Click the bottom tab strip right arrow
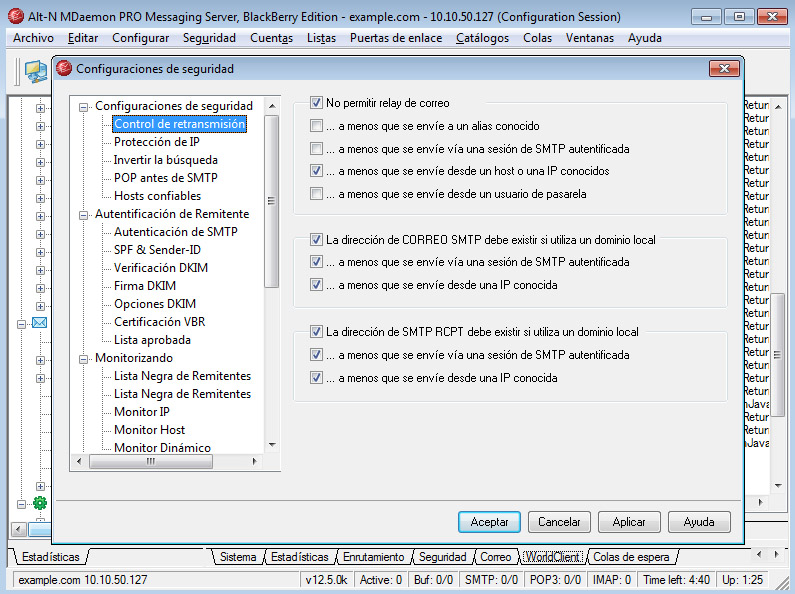This screenshot has height=594, width=795. tap(776, 554)
